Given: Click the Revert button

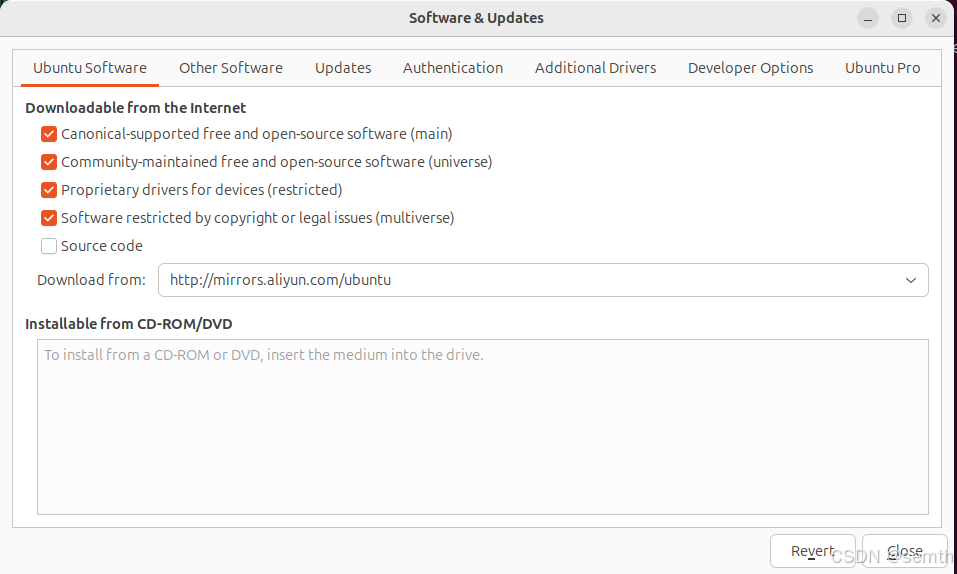Looking at the screenshot, I should point(812,551).
